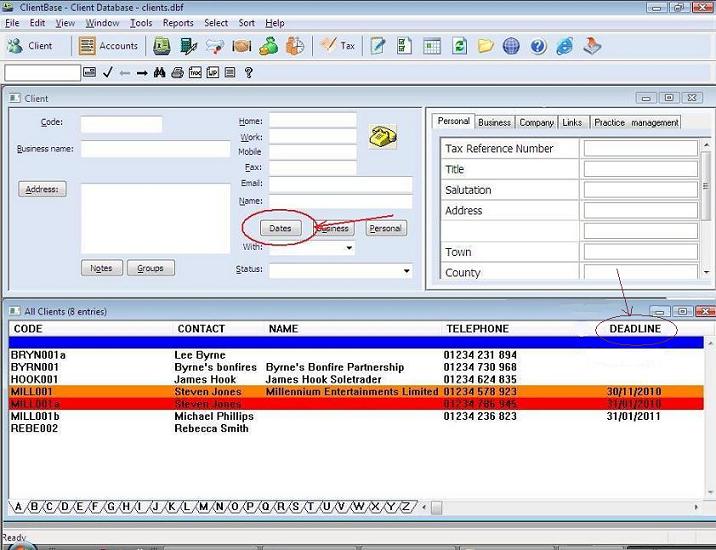Click the DEADLINE column header
This screenshot has height=550, width=716.
click(x=635, y=329)
